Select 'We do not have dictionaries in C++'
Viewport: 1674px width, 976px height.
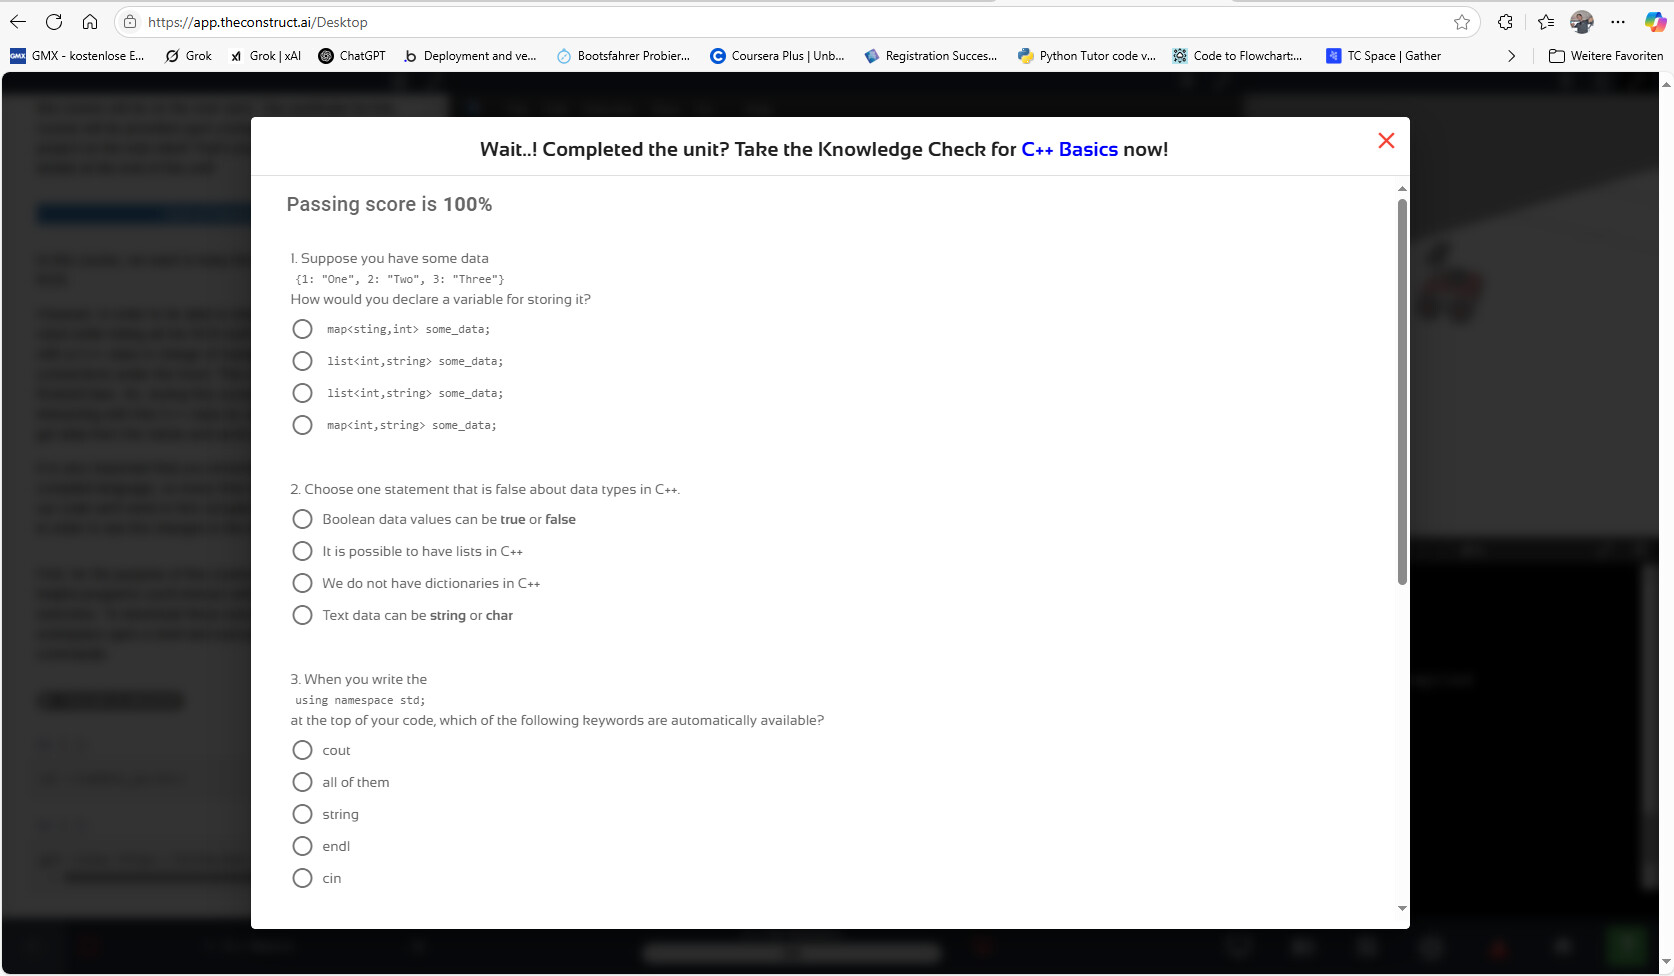[302, 583]
